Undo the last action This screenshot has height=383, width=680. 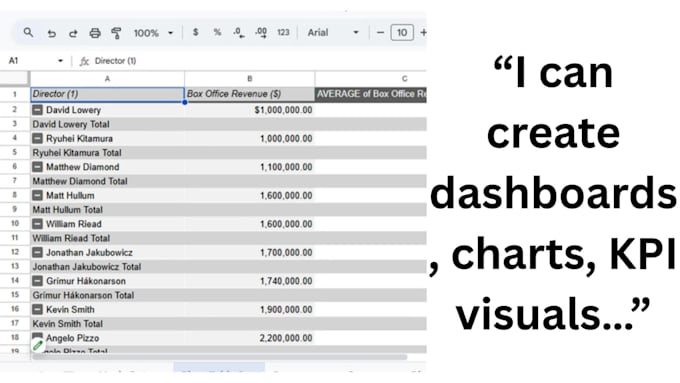coord(52,33)
